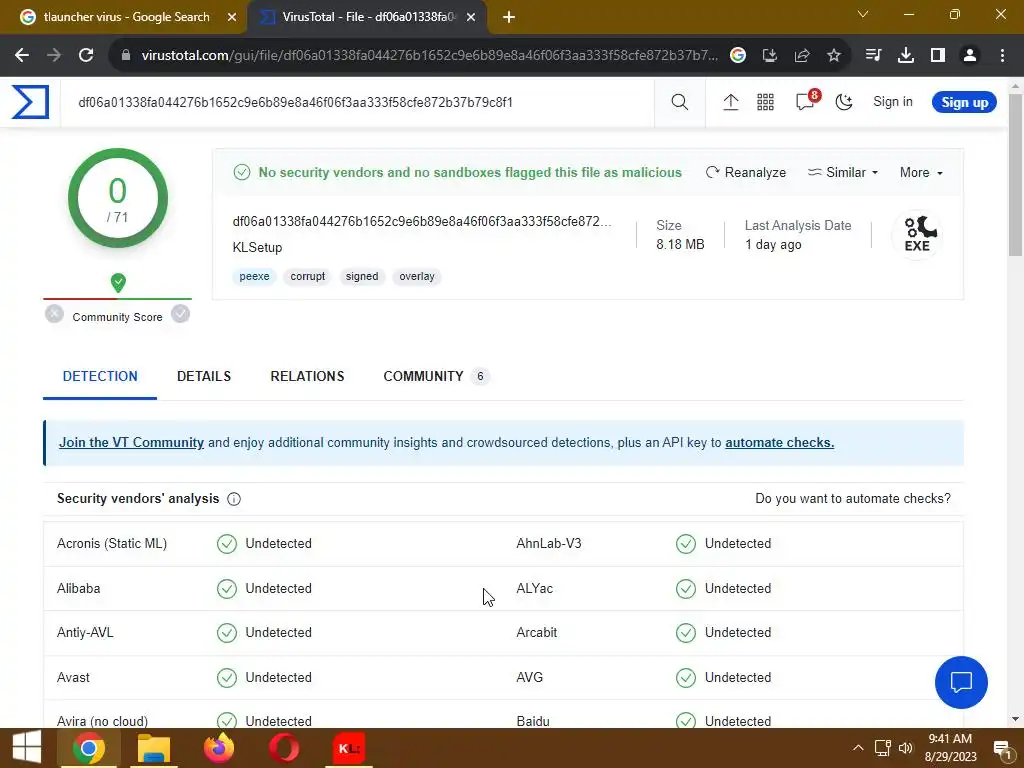Show hidden system tray icons
Viewport: 1024px width, 768px height.
tap(858, 748)
